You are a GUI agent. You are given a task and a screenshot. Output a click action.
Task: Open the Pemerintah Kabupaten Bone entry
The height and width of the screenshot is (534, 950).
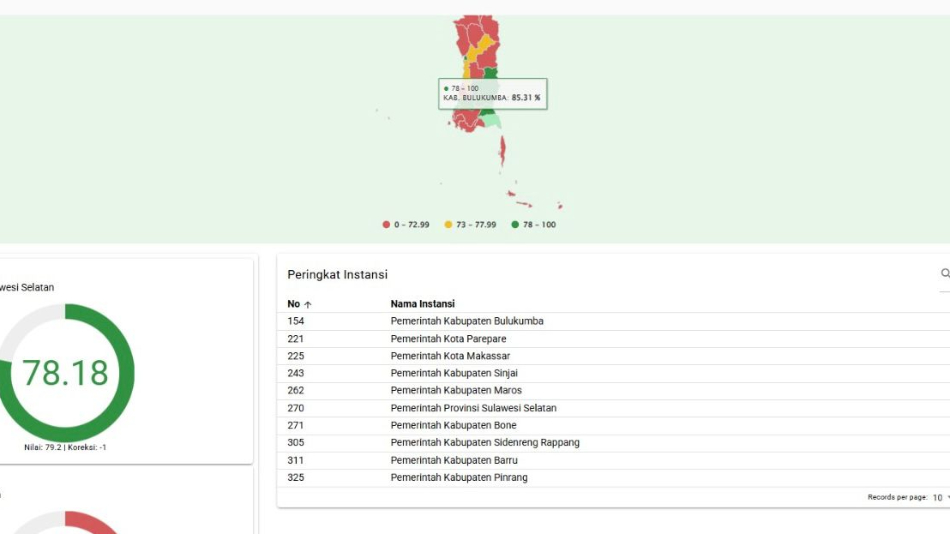coord(453,425)
